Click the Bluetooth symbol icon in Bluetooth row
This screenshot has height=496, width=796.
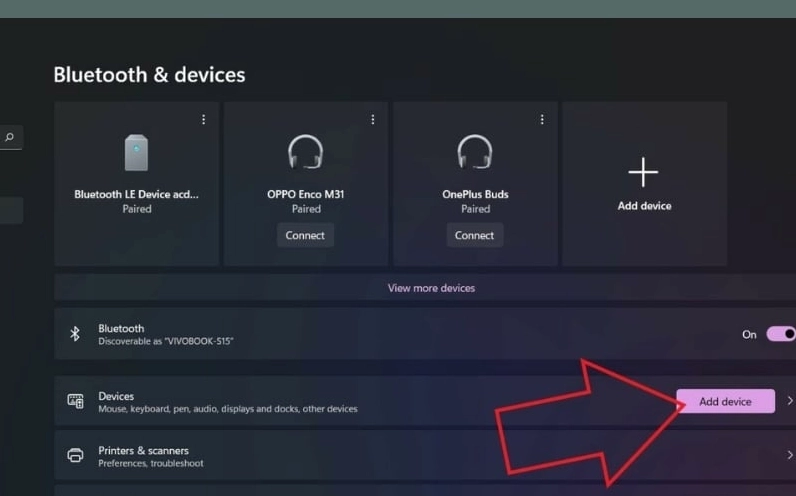coord(75,334)
